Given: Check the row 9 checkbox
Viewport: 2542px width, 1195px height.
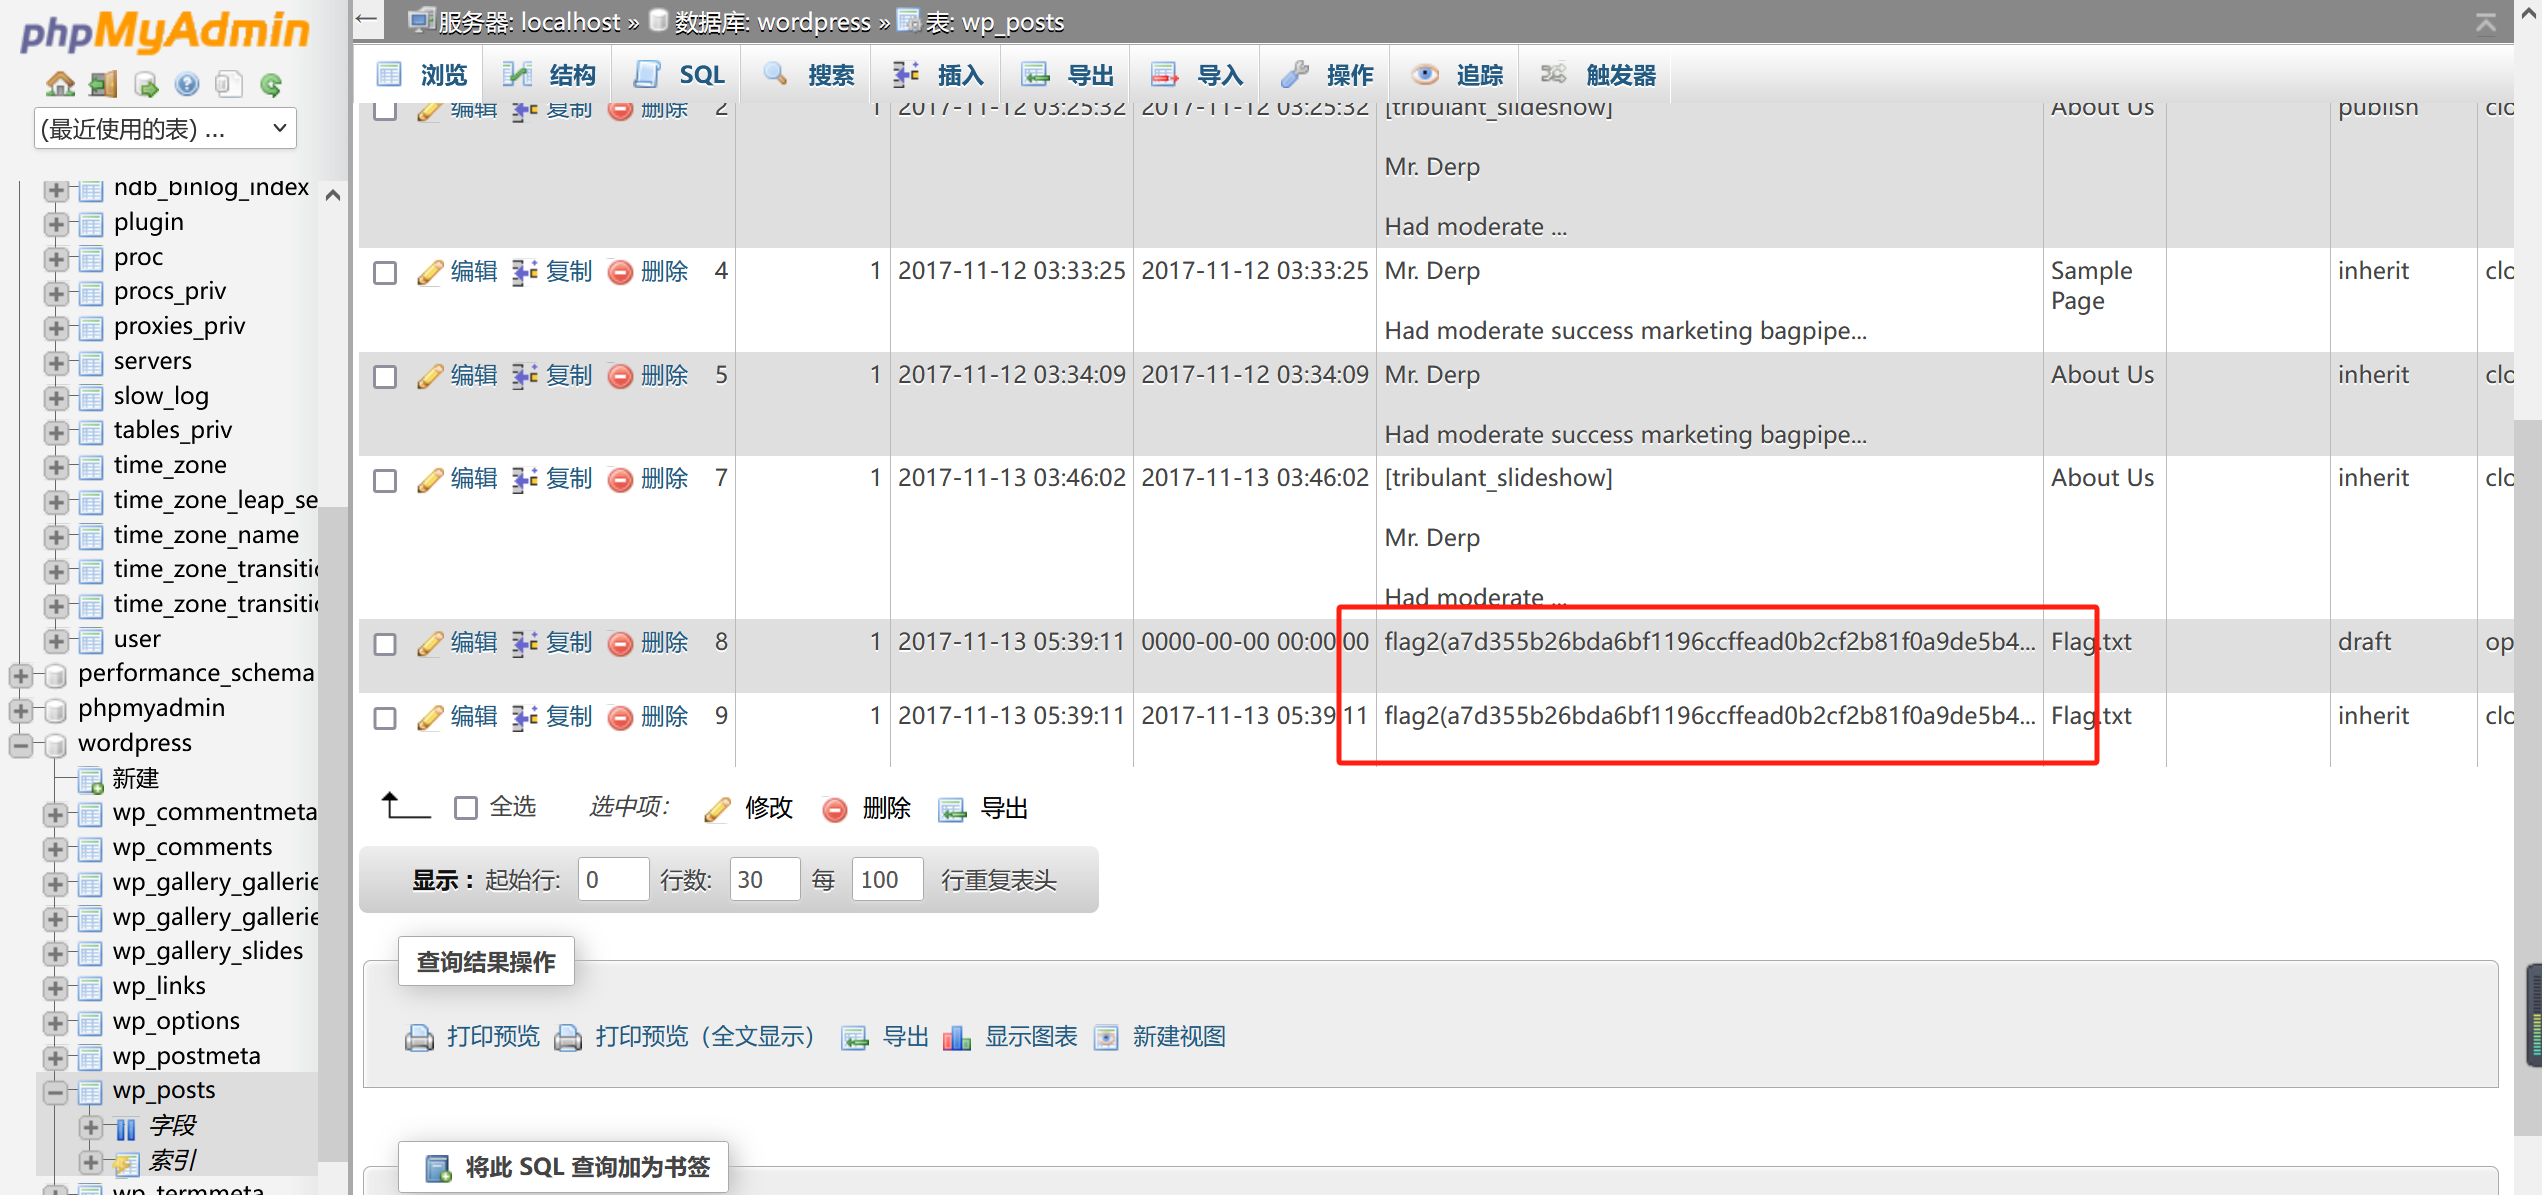Looking at the screenshot, I should point(385,717).
